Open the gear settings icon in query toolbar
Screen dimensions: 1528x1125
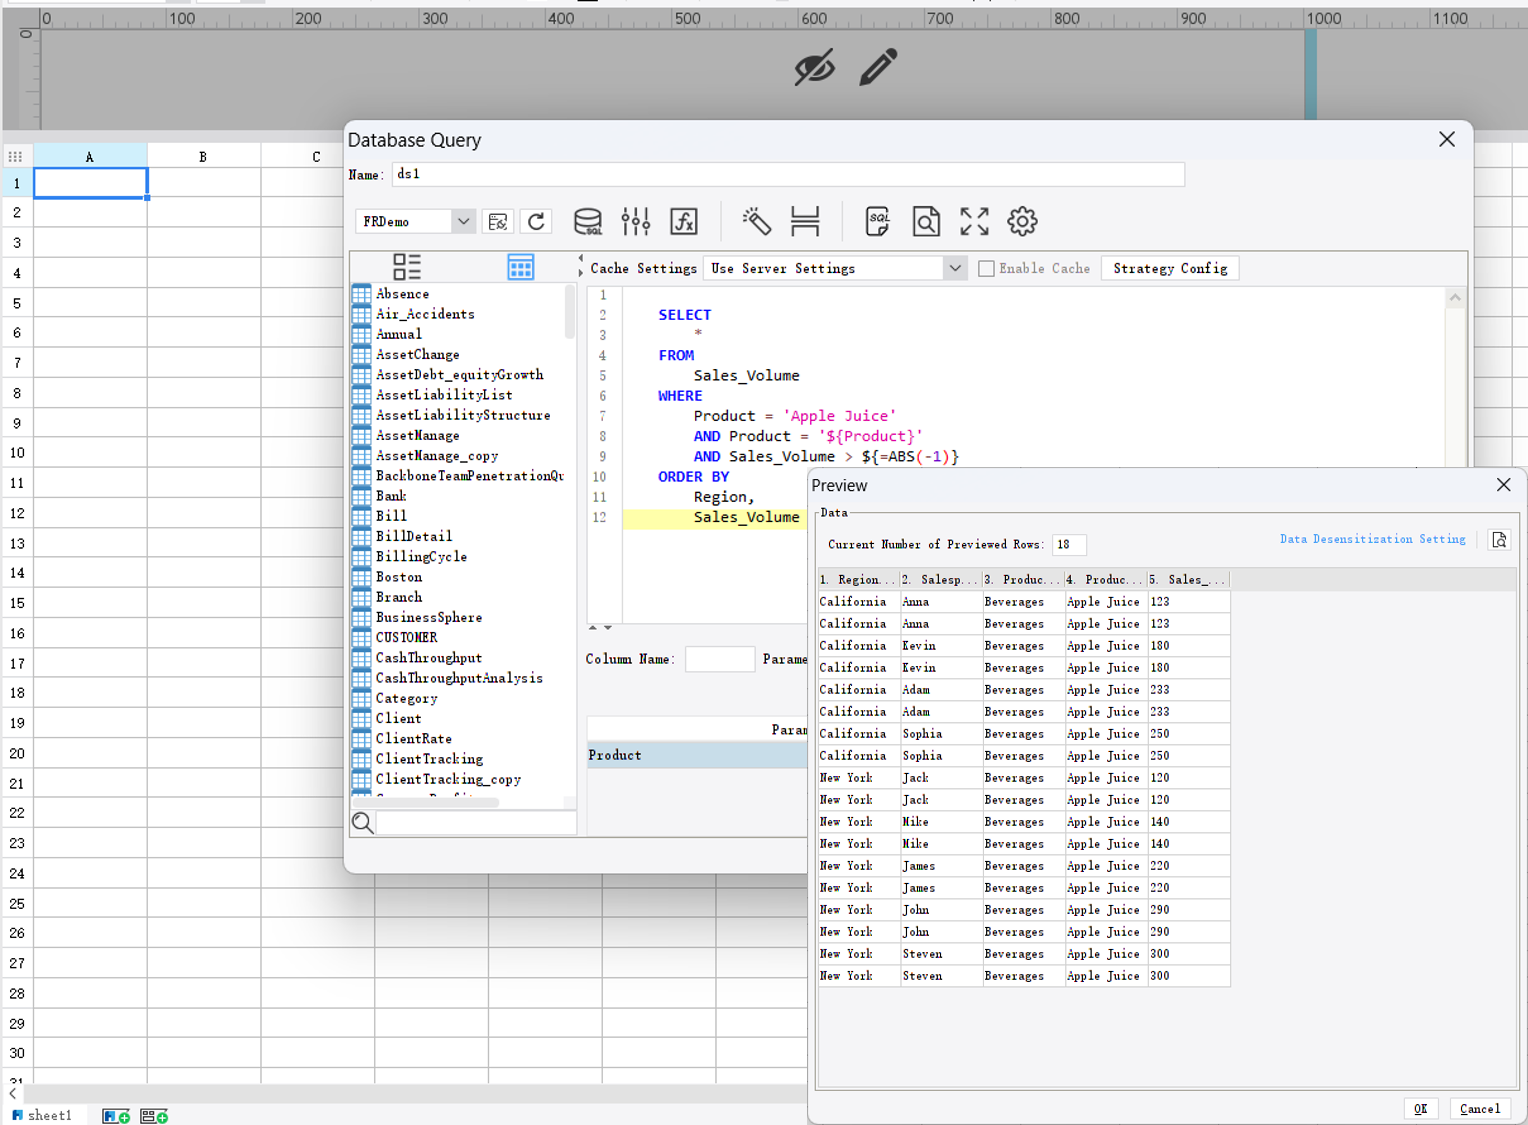click(x=1022, y=221)
